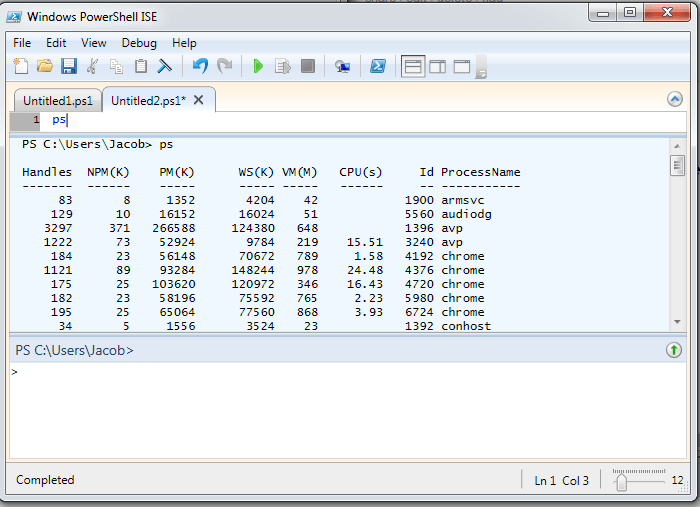The width and height of the screenshot is (700, 509).
Task: Click the zoom level value 12
Action: click(x=677, y=480)
